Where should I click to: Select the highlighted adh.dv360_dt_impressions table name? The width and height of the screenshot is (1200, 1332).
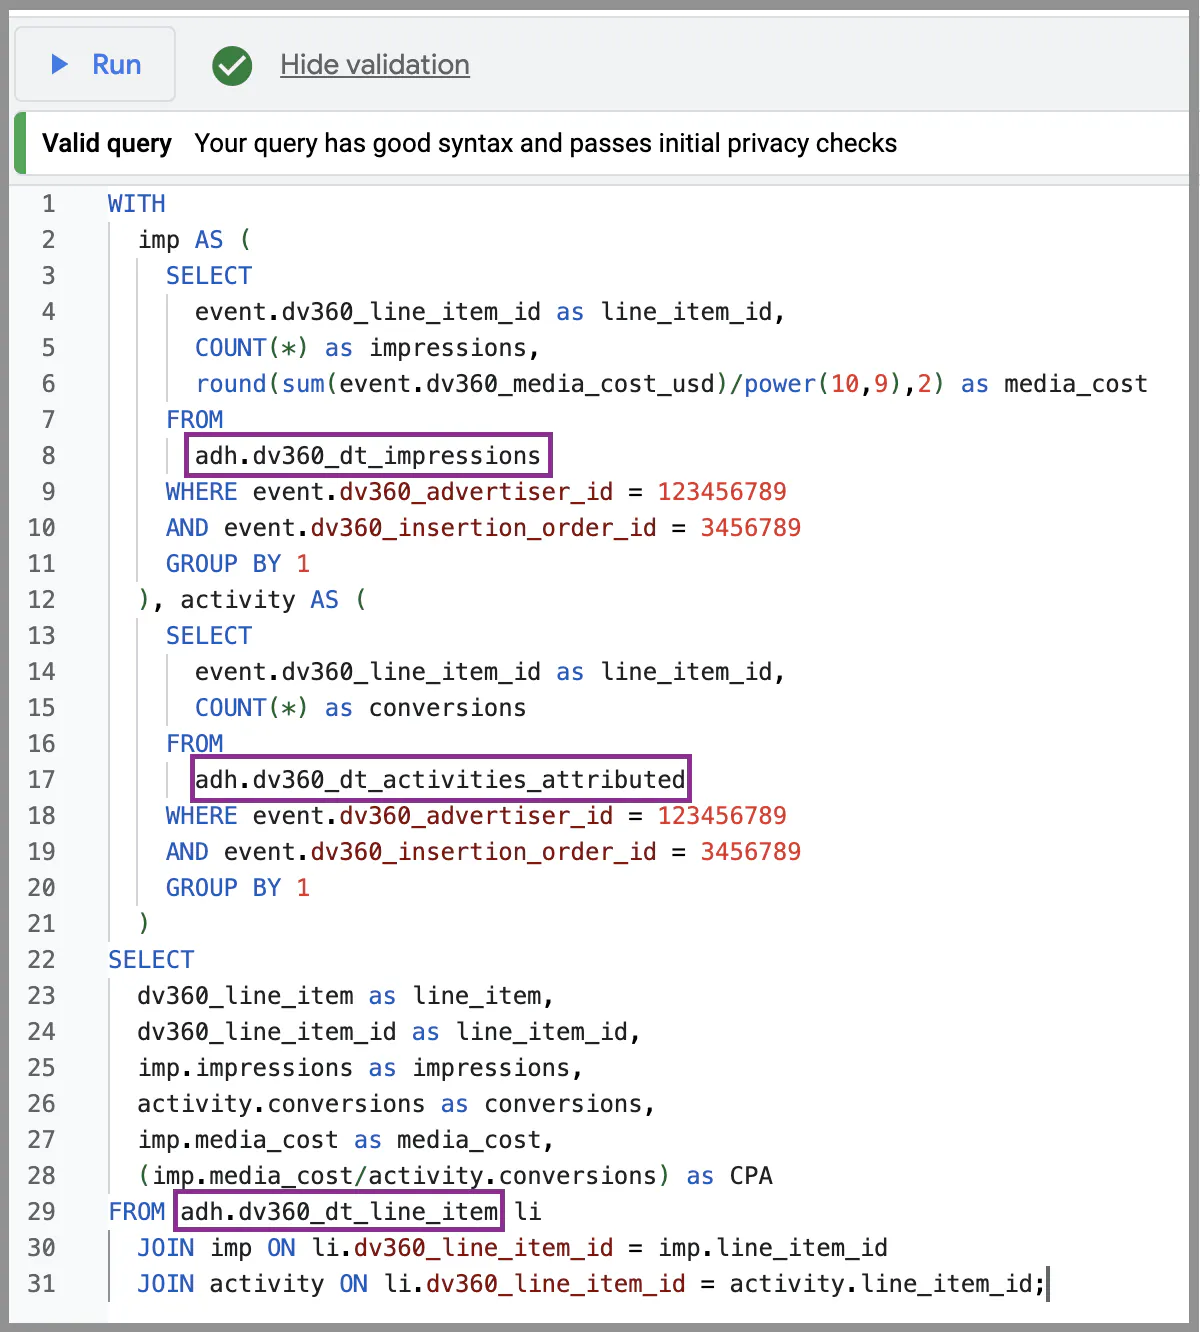(367, 455)
